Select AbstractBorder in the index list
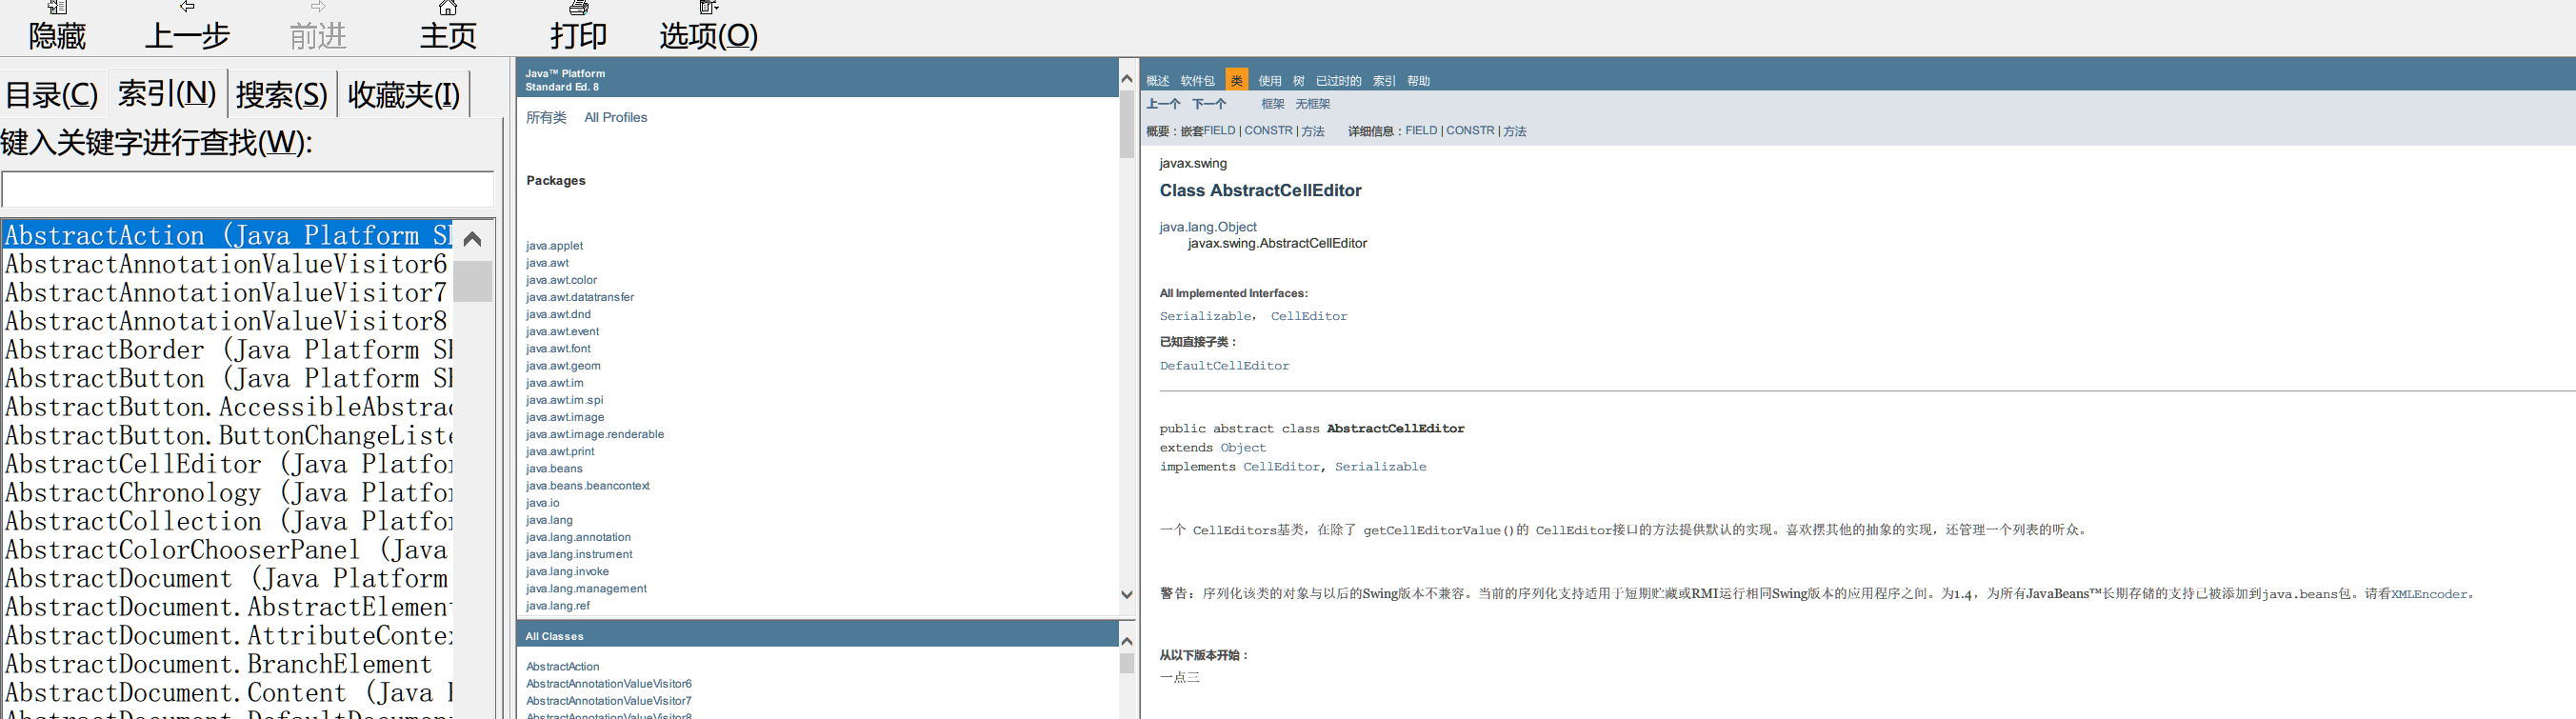The width and height of the screenshot is (2576, 719). (228, 350)
